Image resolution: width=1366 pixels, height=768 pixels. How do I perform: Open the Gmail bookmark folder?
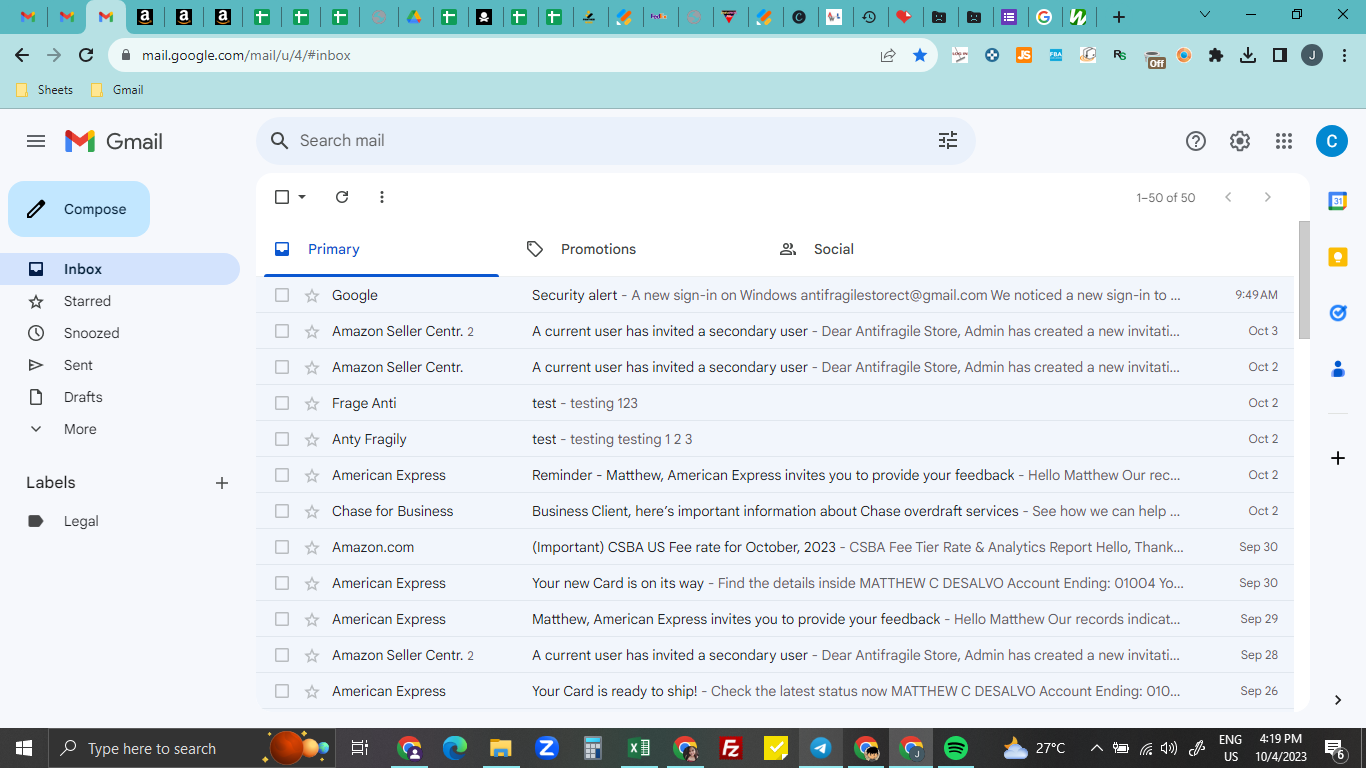click(117, 90)
